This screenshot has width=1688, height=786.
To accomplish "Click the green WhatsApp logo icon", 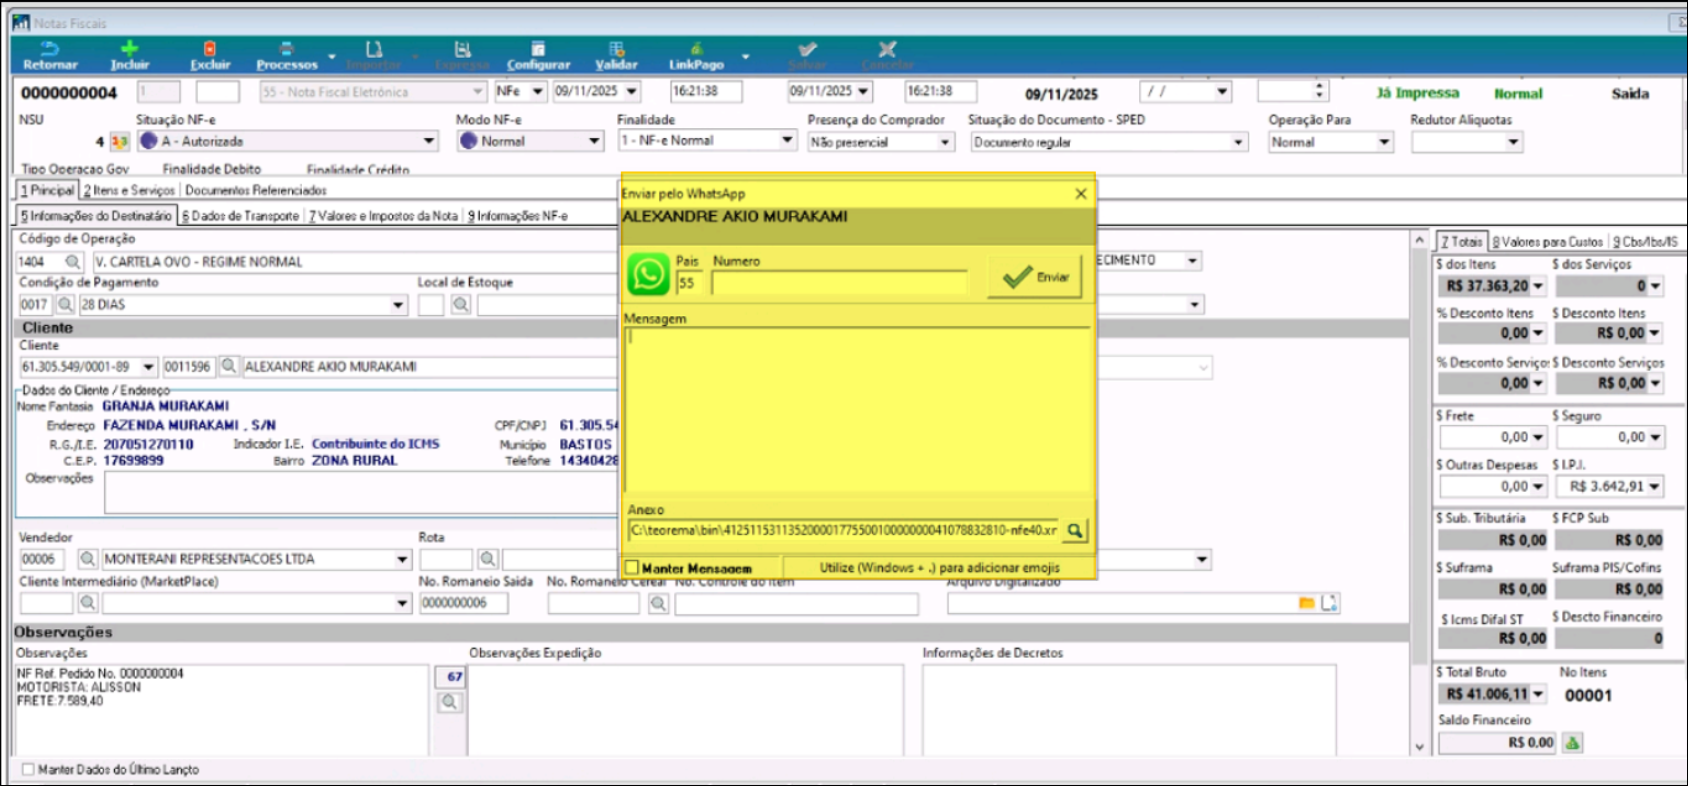I will click(x=648, y=274).
